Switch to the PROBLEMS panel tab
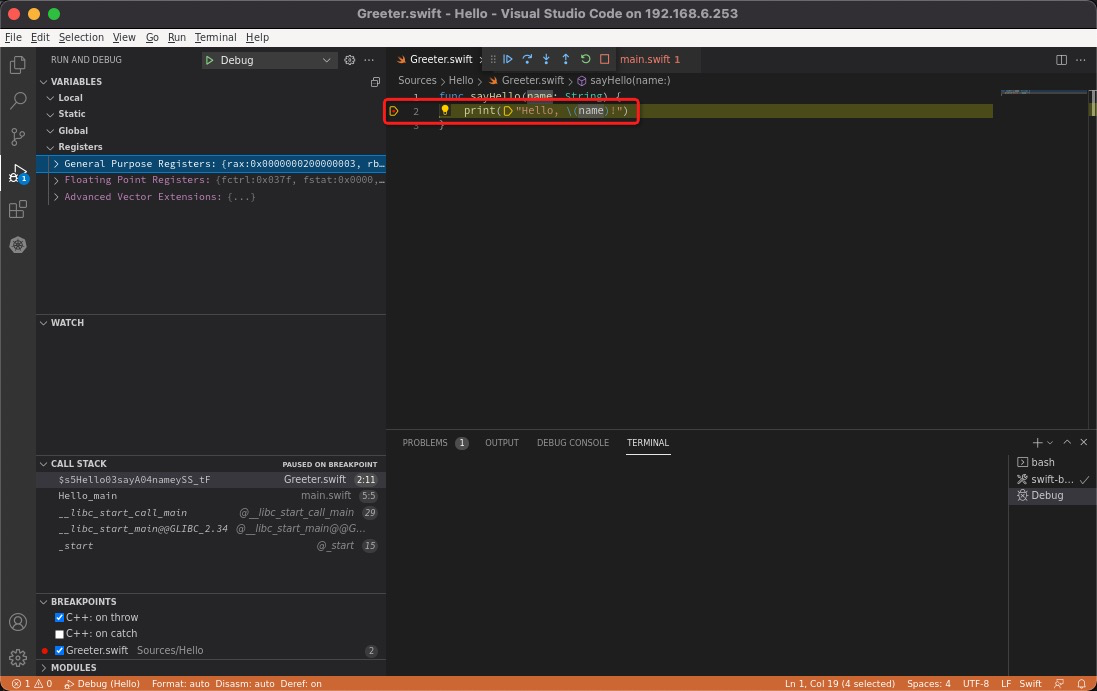This screenshot has width=1097, height=691. click(425, 443)
